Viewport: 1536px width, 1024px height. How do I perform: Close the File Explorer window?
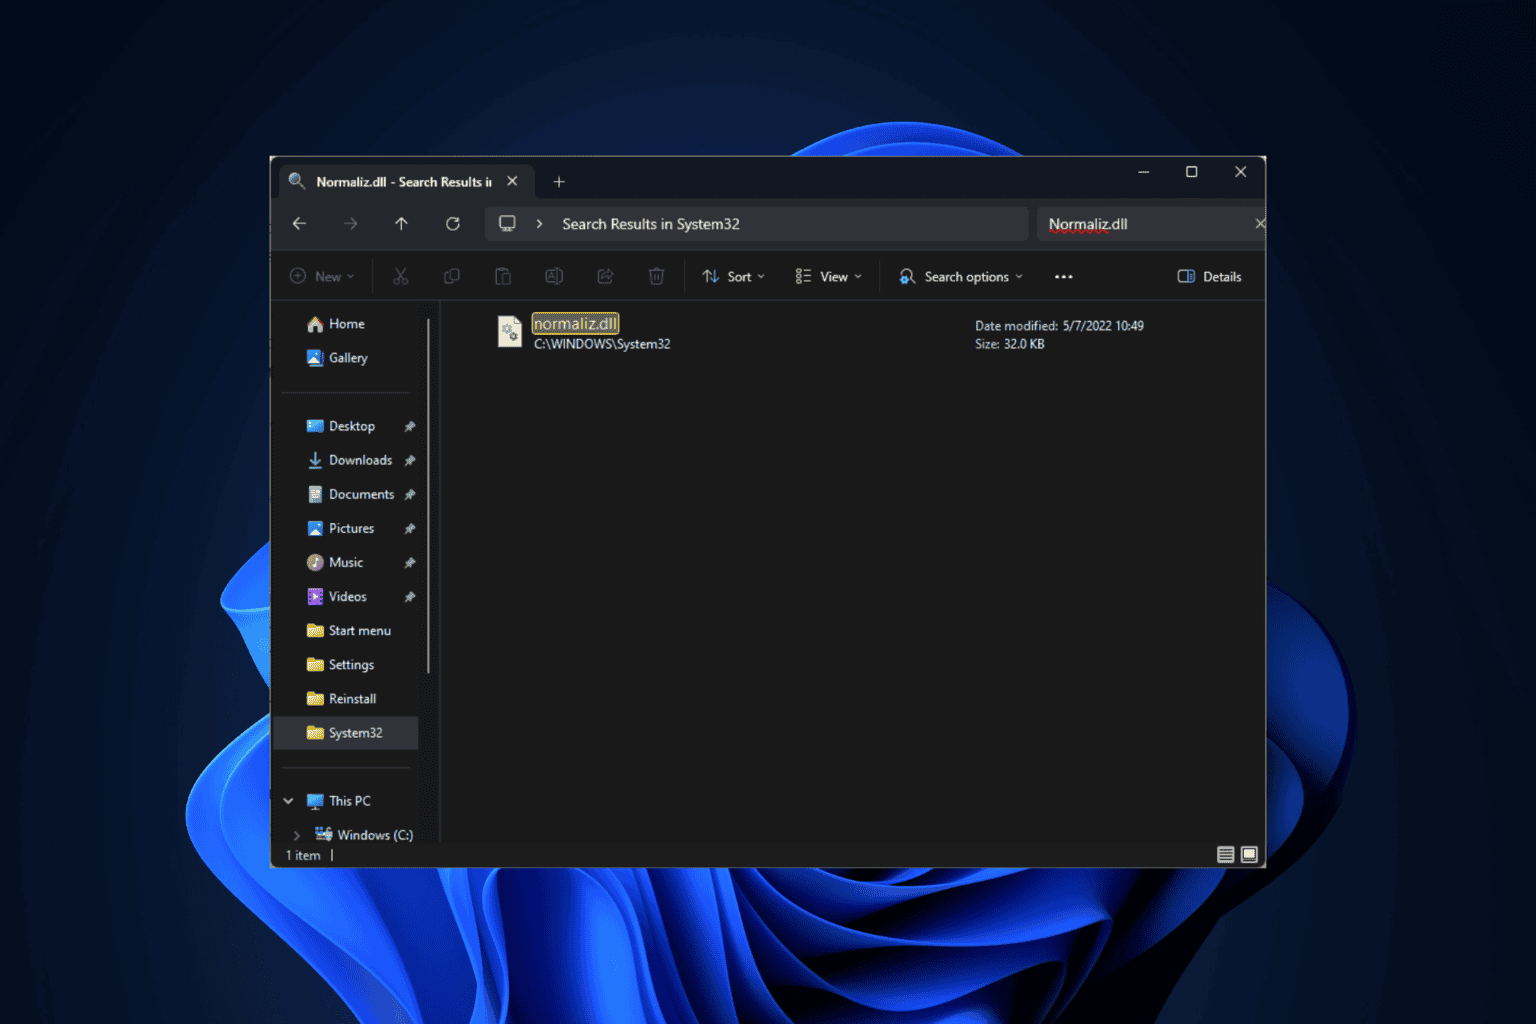[x=1240, y=172]
